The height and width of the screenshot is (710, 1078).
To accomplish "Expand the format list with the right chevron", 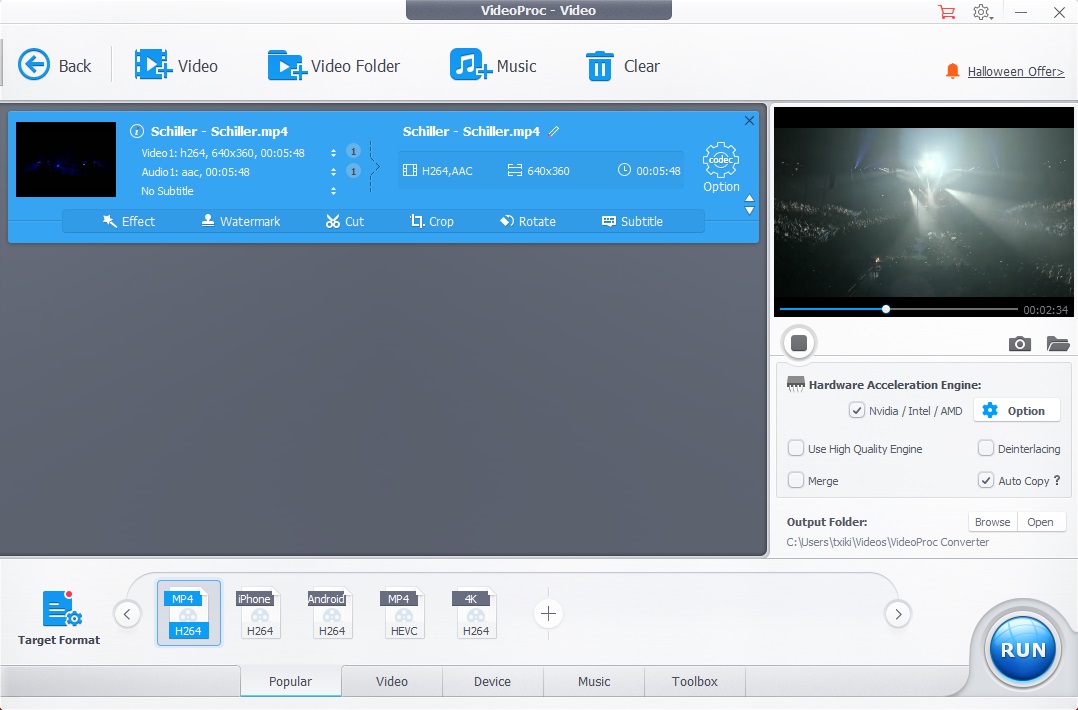I will coord(898,614).
